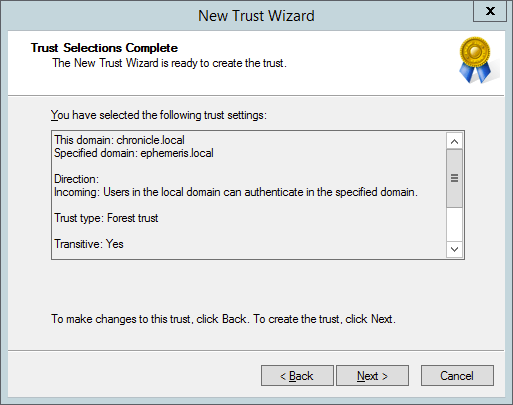
Task: Cancel the New Trust Wizard
Action: click(x=457, y=376)
